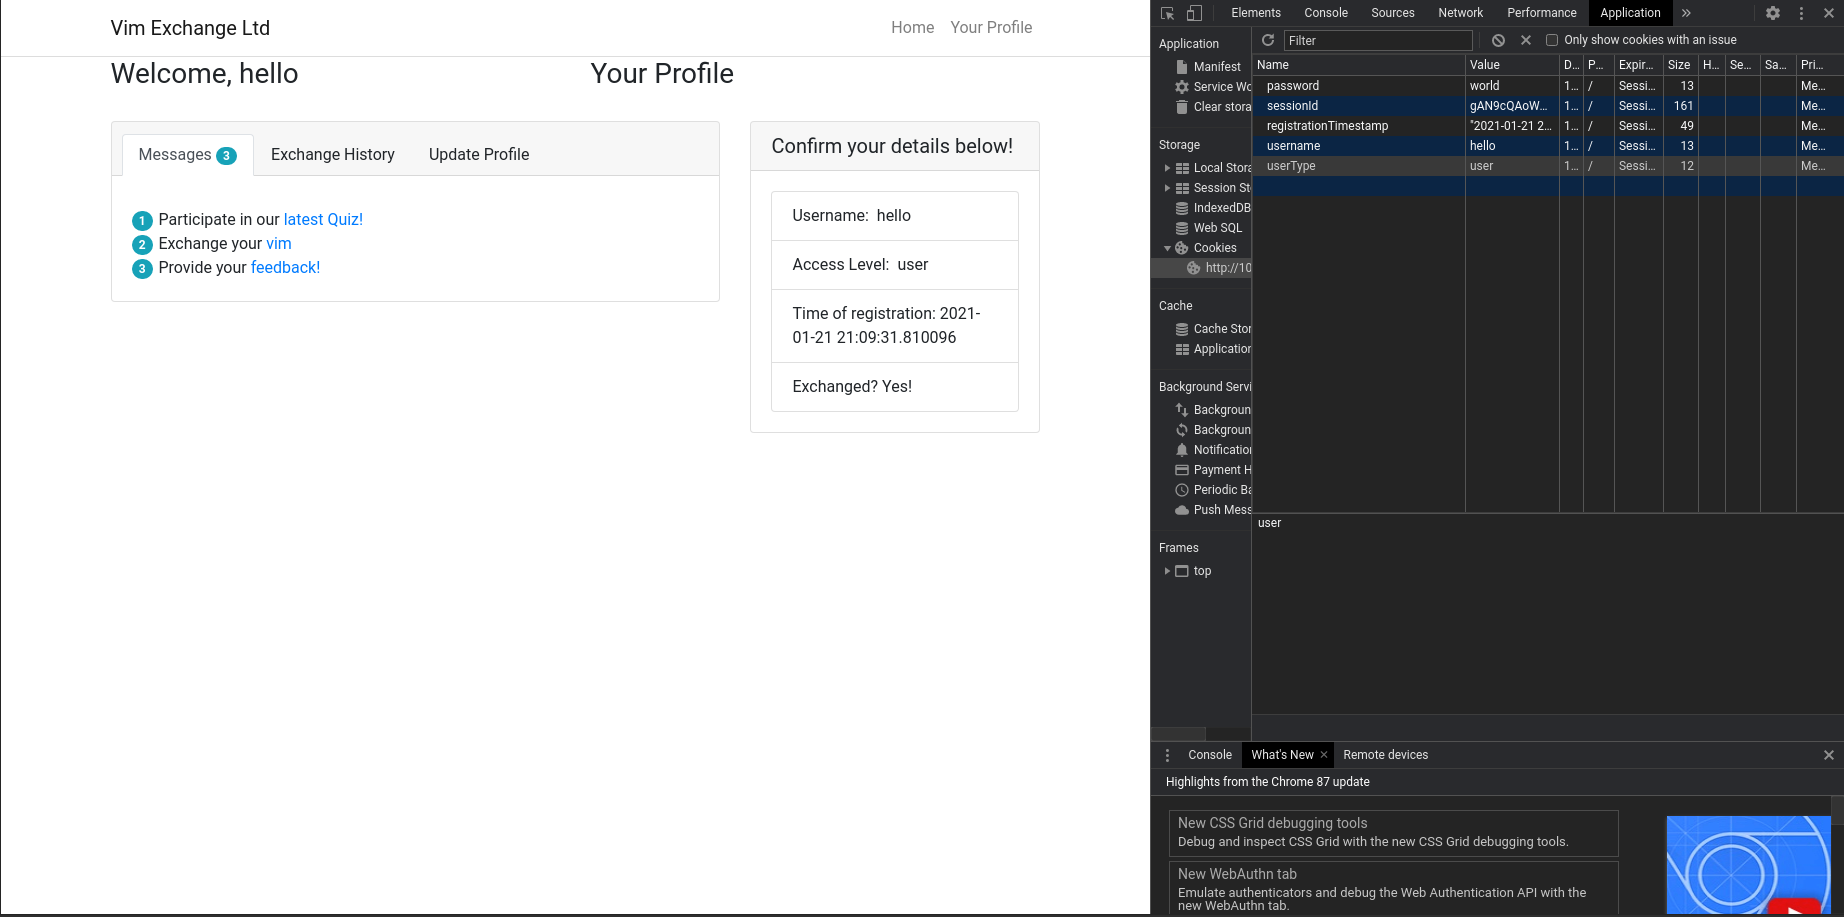Open the Exchange History tab
Image resolution: width=1844 pixels, height=917 pixels.
click(x=332, y=155)
